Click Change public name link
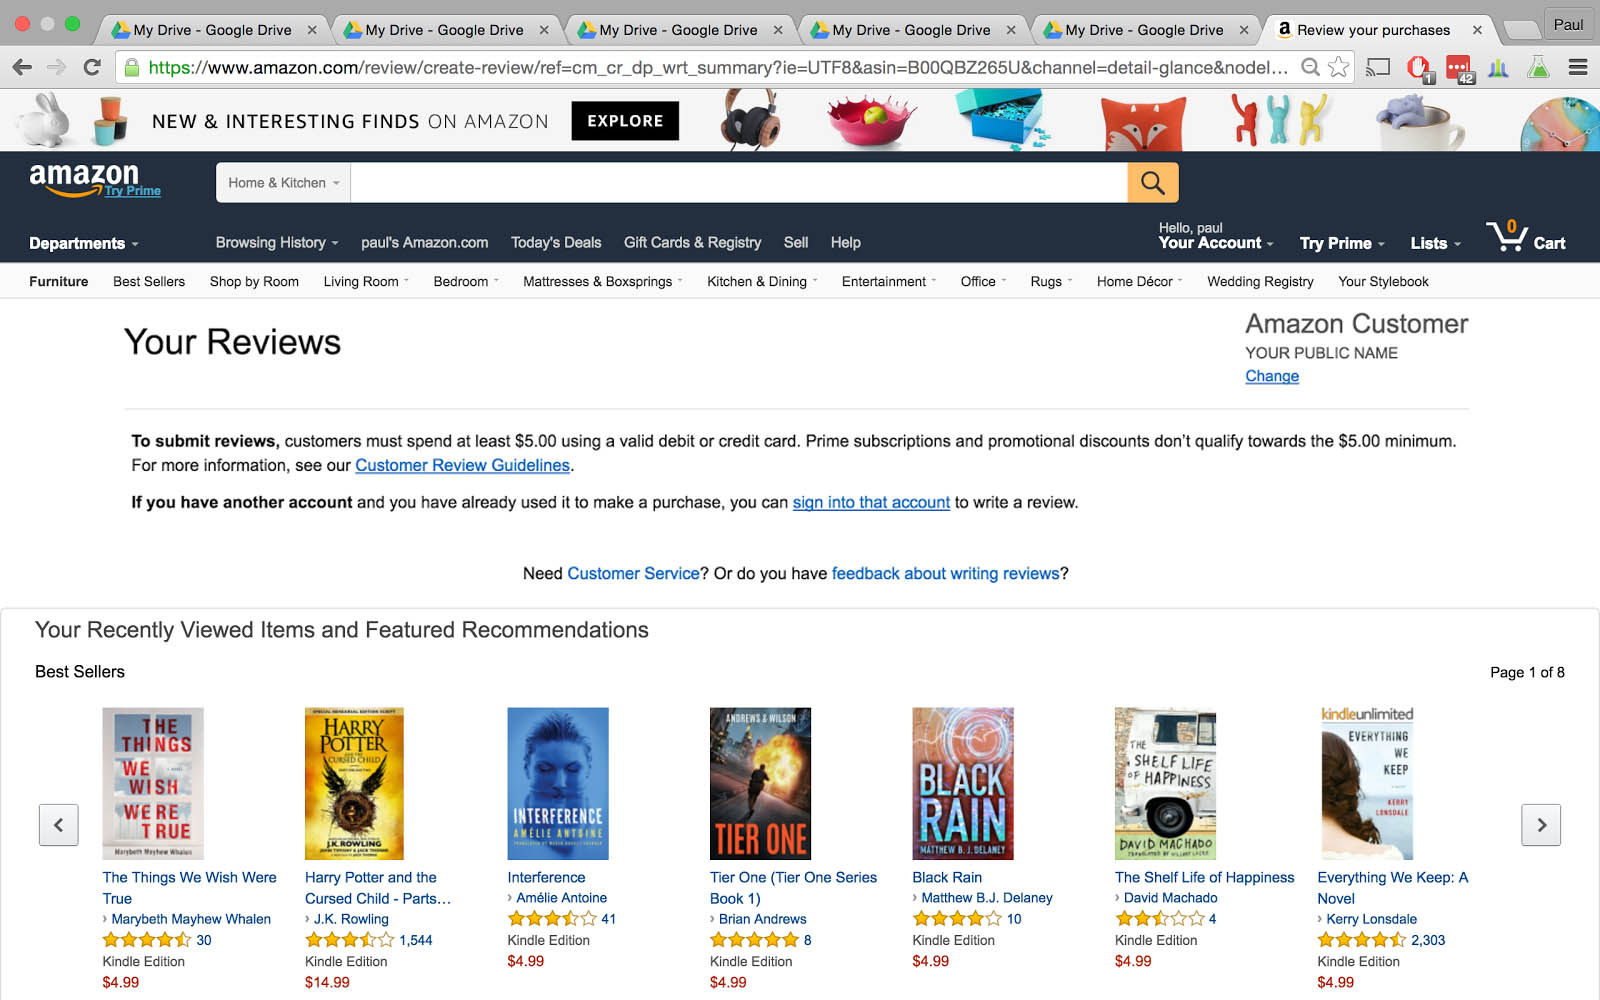The width and height of the screenshot is (1600, 1000). coord(1272,376)
